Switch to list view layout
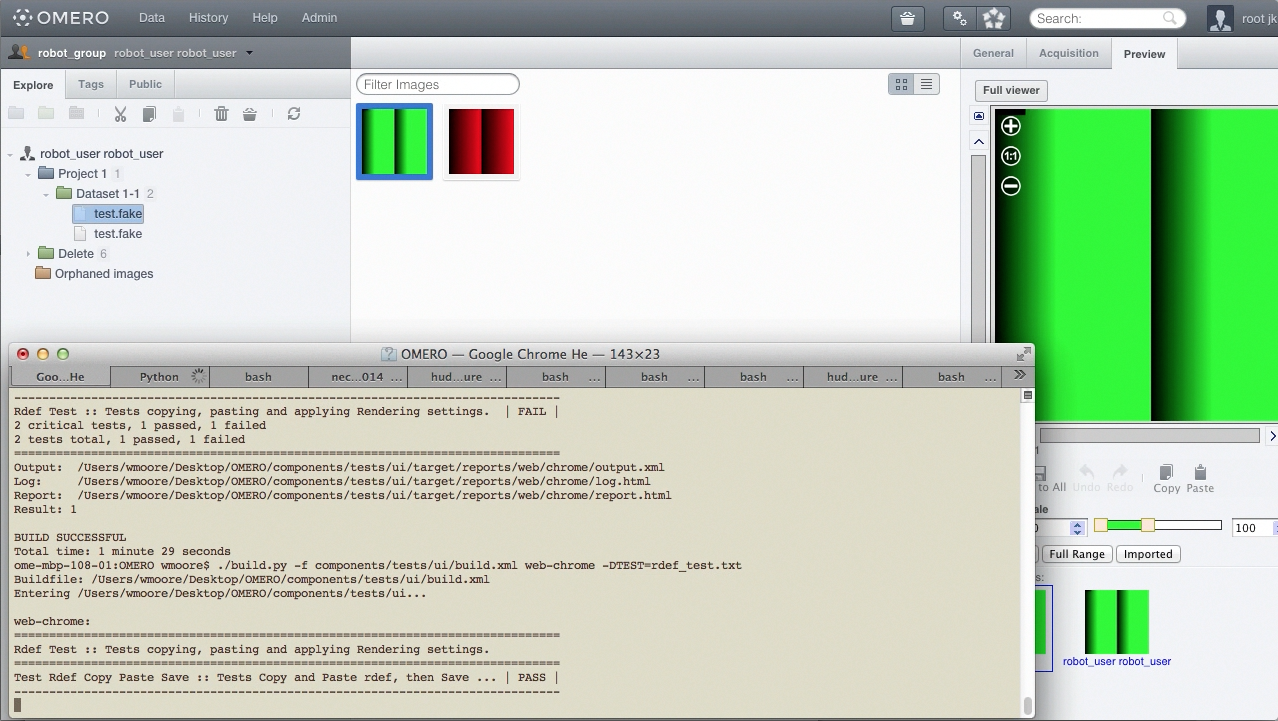 point(927,85)
